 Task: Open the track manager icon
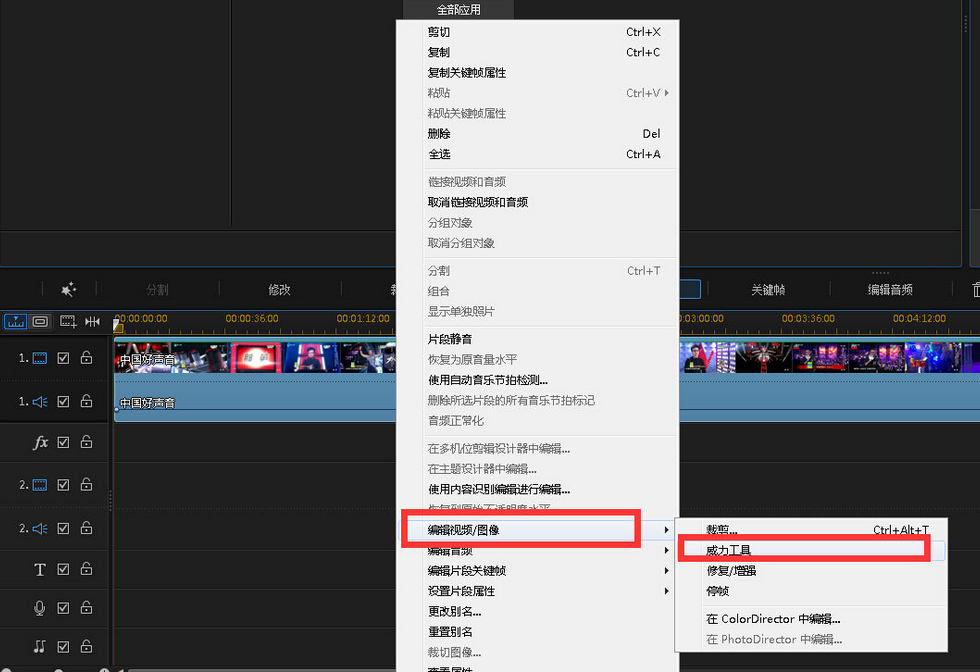[40, 321]
